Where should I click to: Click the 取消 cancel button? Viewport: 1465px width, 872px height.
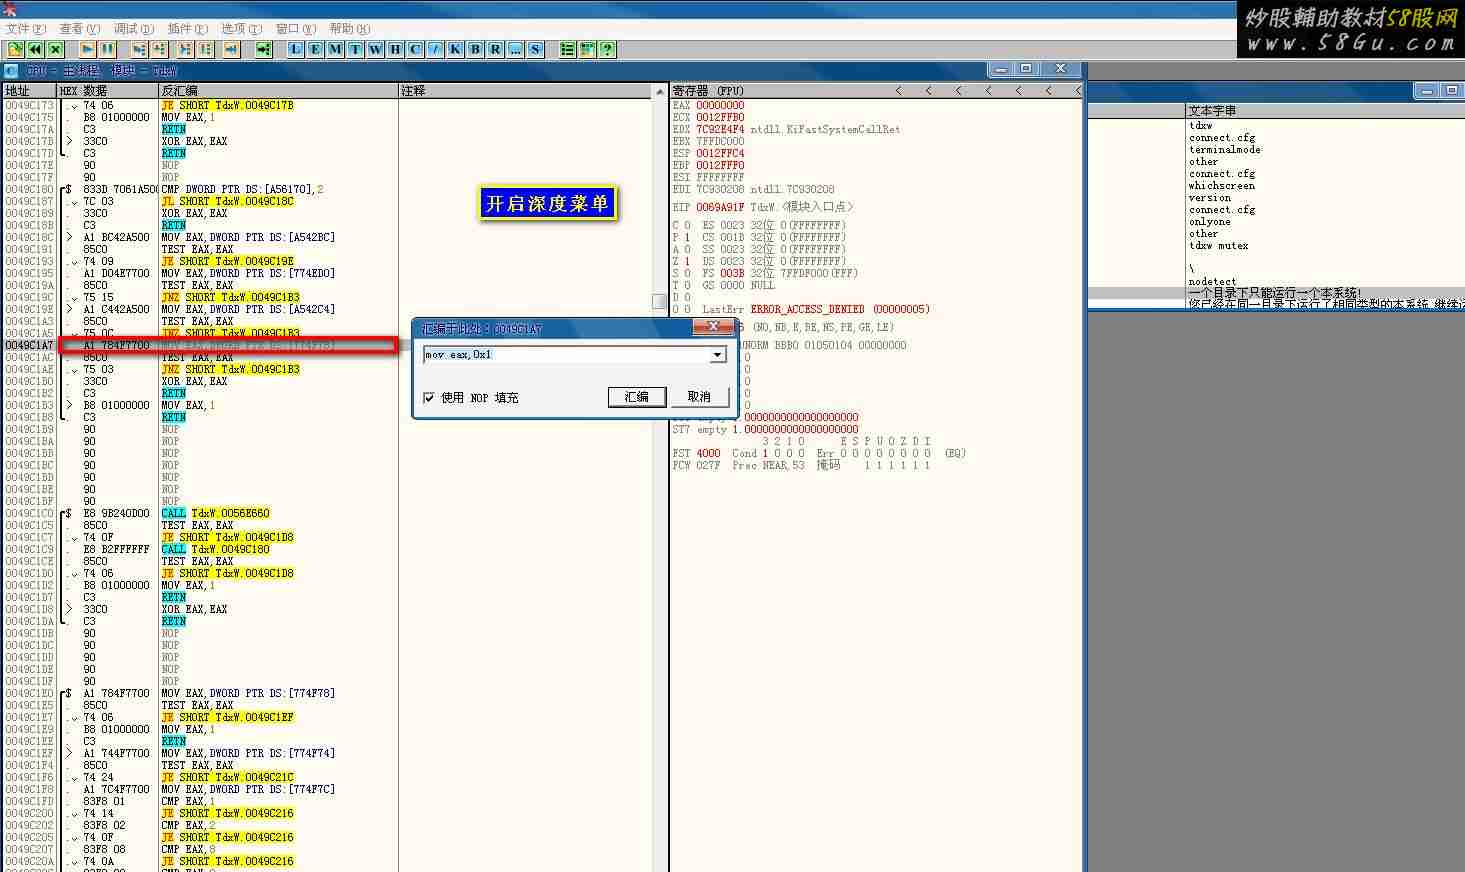point(699,397)
